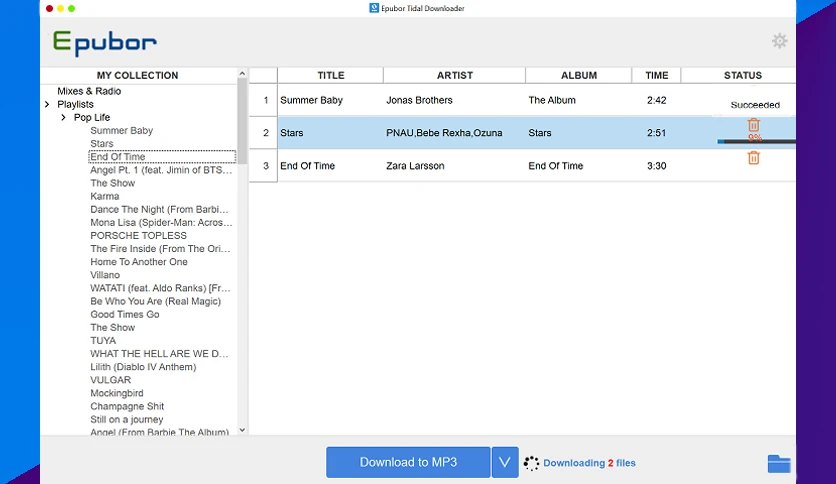Select Home To Another One
The width and height of the screenshot is (836, 484).
(x=139, y=262)
